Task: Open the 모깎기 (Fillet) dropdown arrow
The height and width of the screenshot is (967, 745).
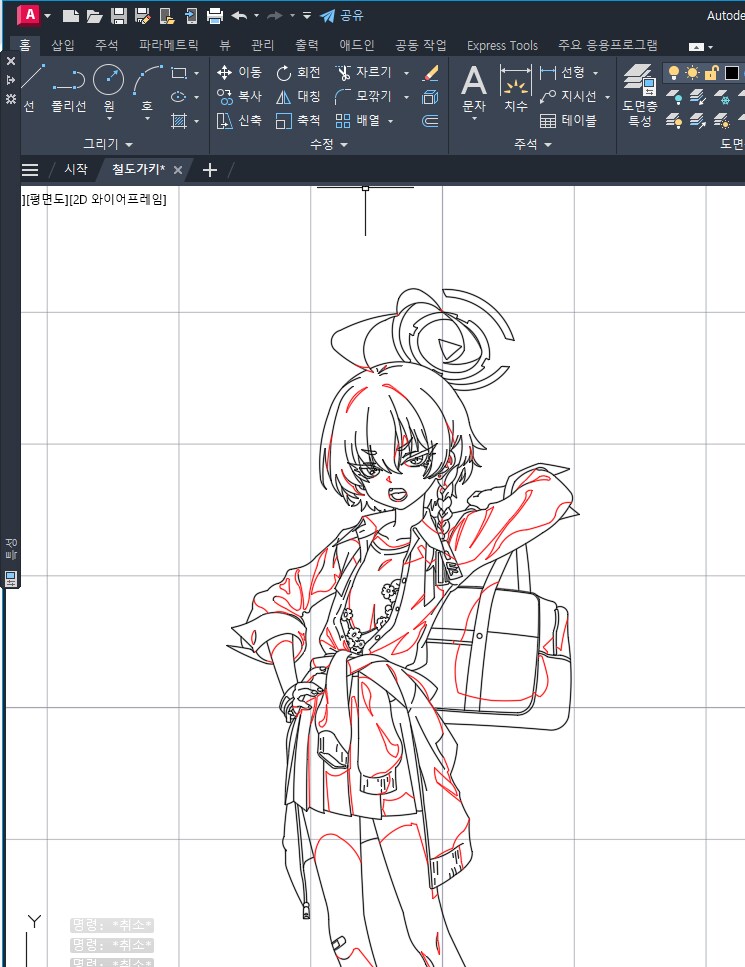Action: [406, 97]
